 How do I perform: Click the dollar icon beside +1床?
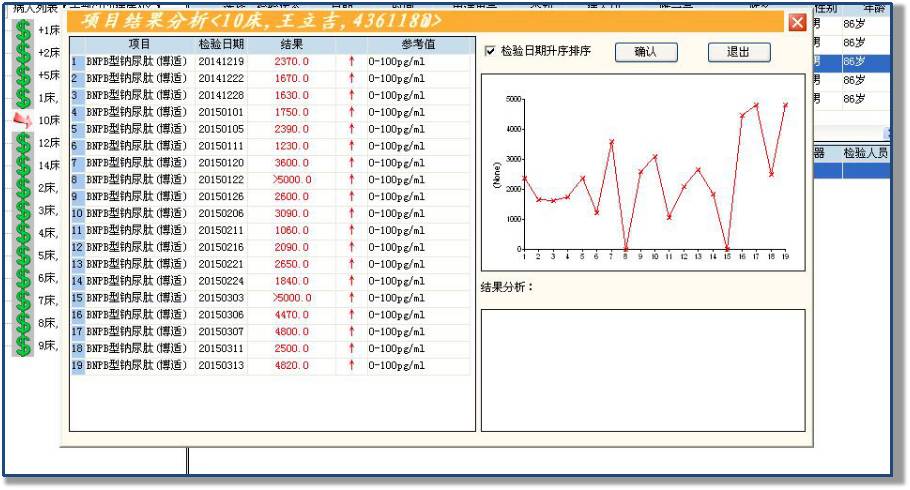tap(23, 30)
